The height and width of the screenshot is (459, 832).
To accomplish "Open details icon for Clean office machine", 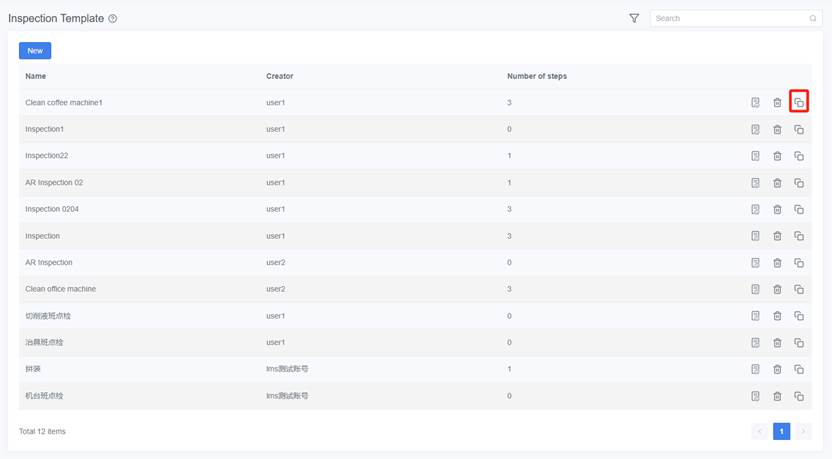I will pyautogui.click(x=755, y=289).
